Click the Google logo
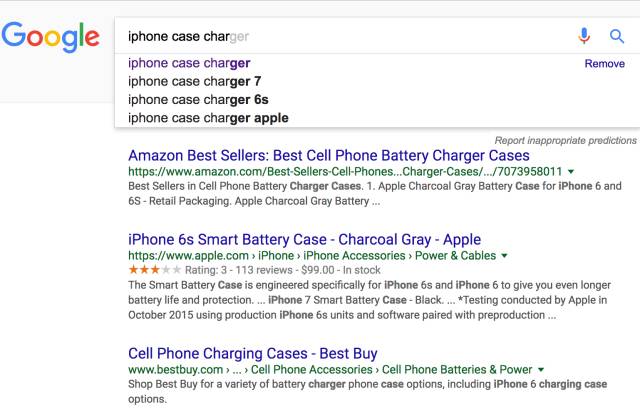Viewport: 640px width, 416px height. coord(50,37)
